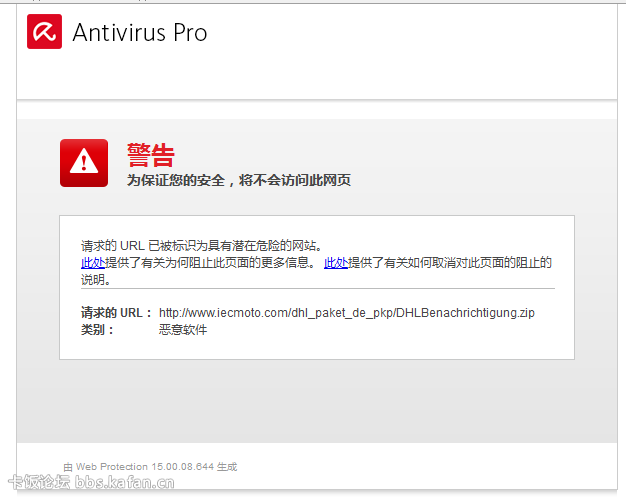Click DHLBenachrichtigung.zip filename in the URL
The height and width of the screenshot is (498, 626).
(x=465, y=313)
